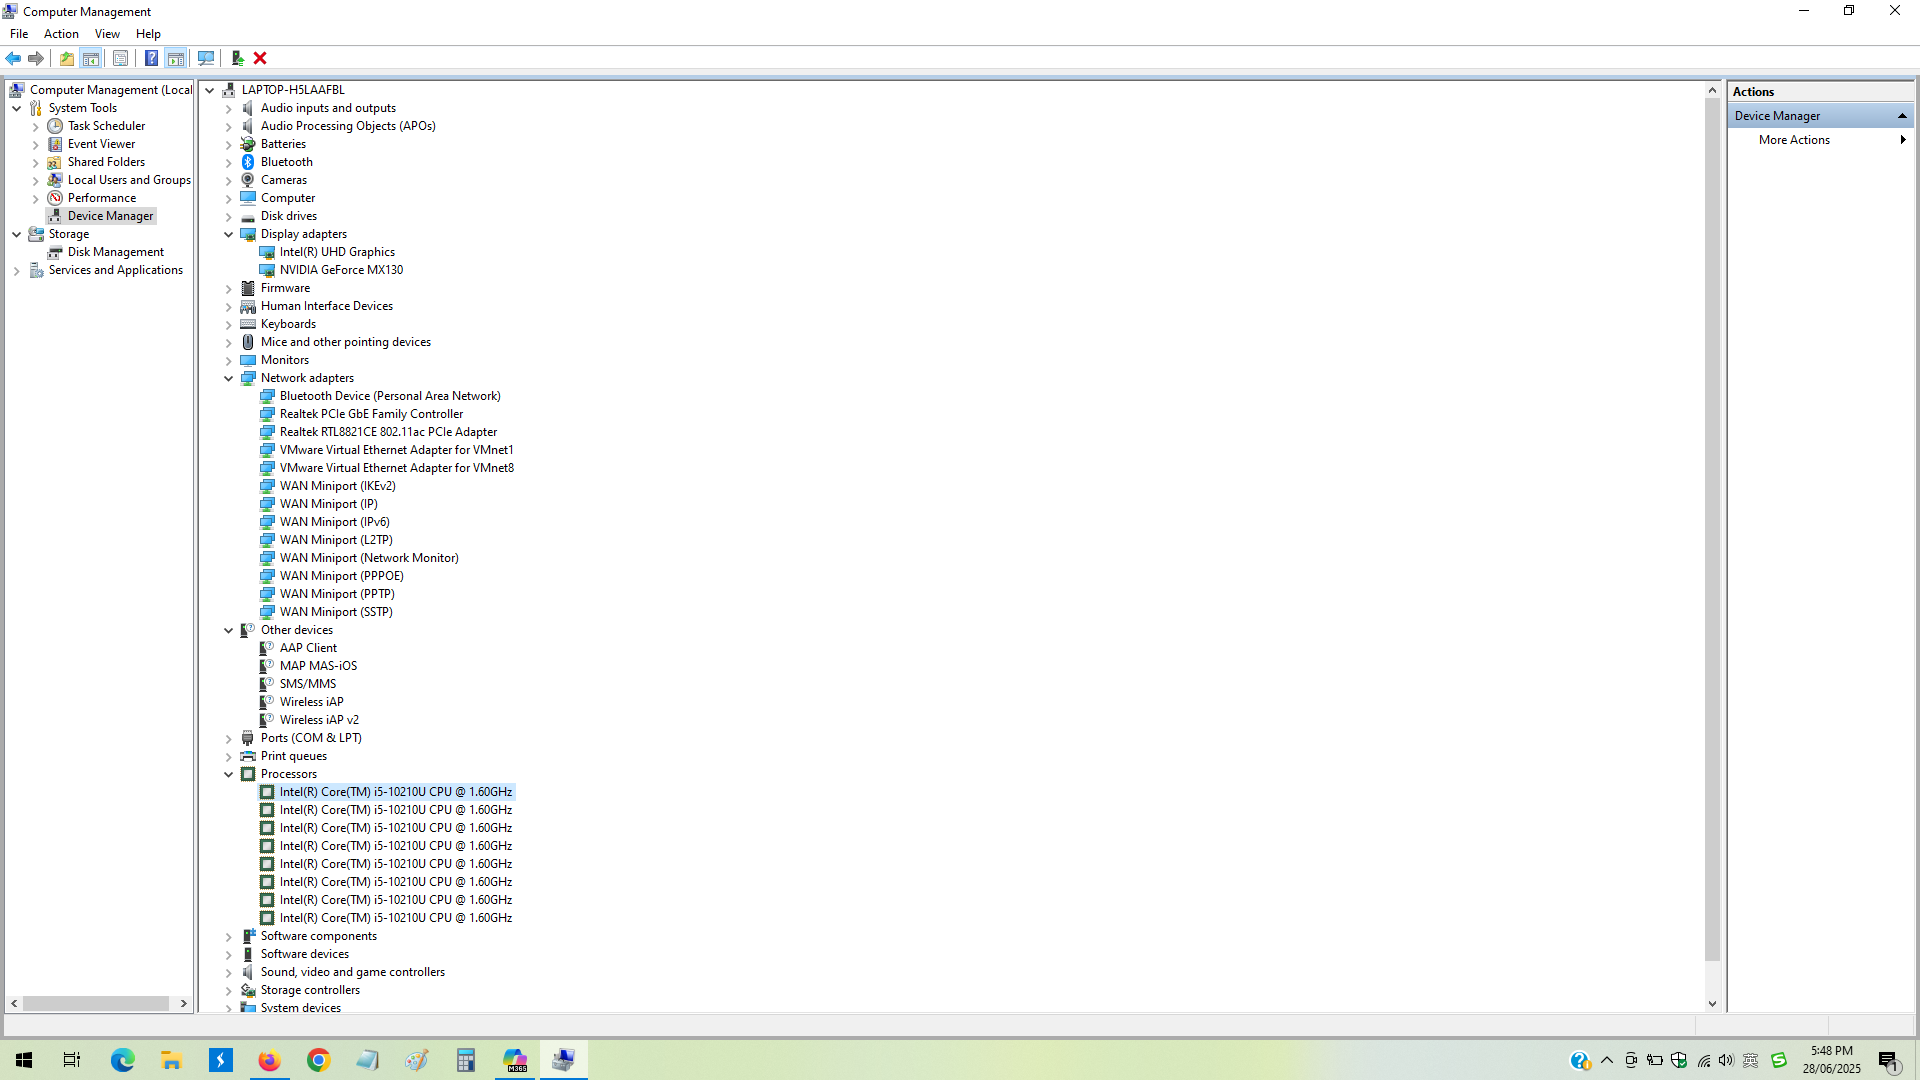Select Device Manager in left tree

pyautogui.click(x=110, y=216)
